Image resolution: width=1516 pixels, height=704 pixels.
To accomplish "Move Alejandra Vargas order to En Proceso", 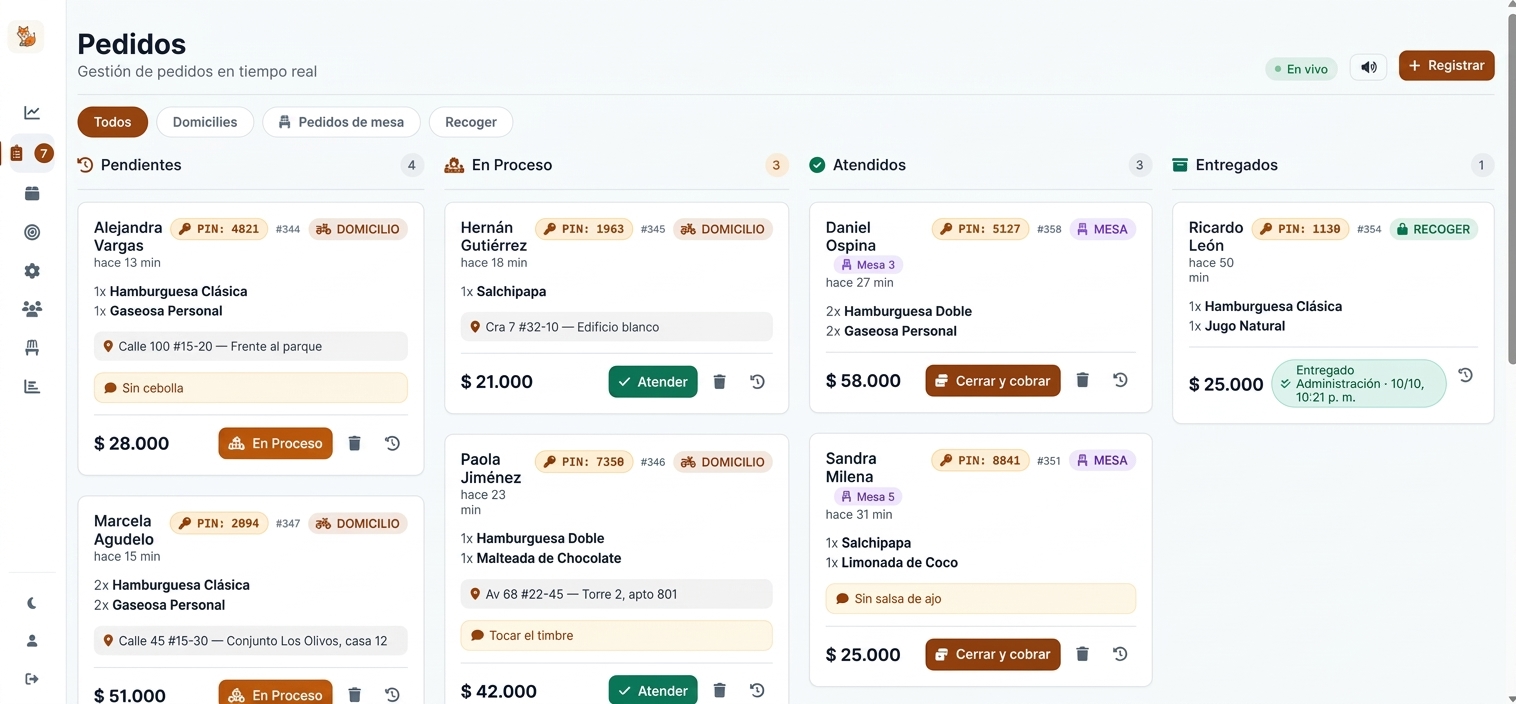I will click(275, 443).
